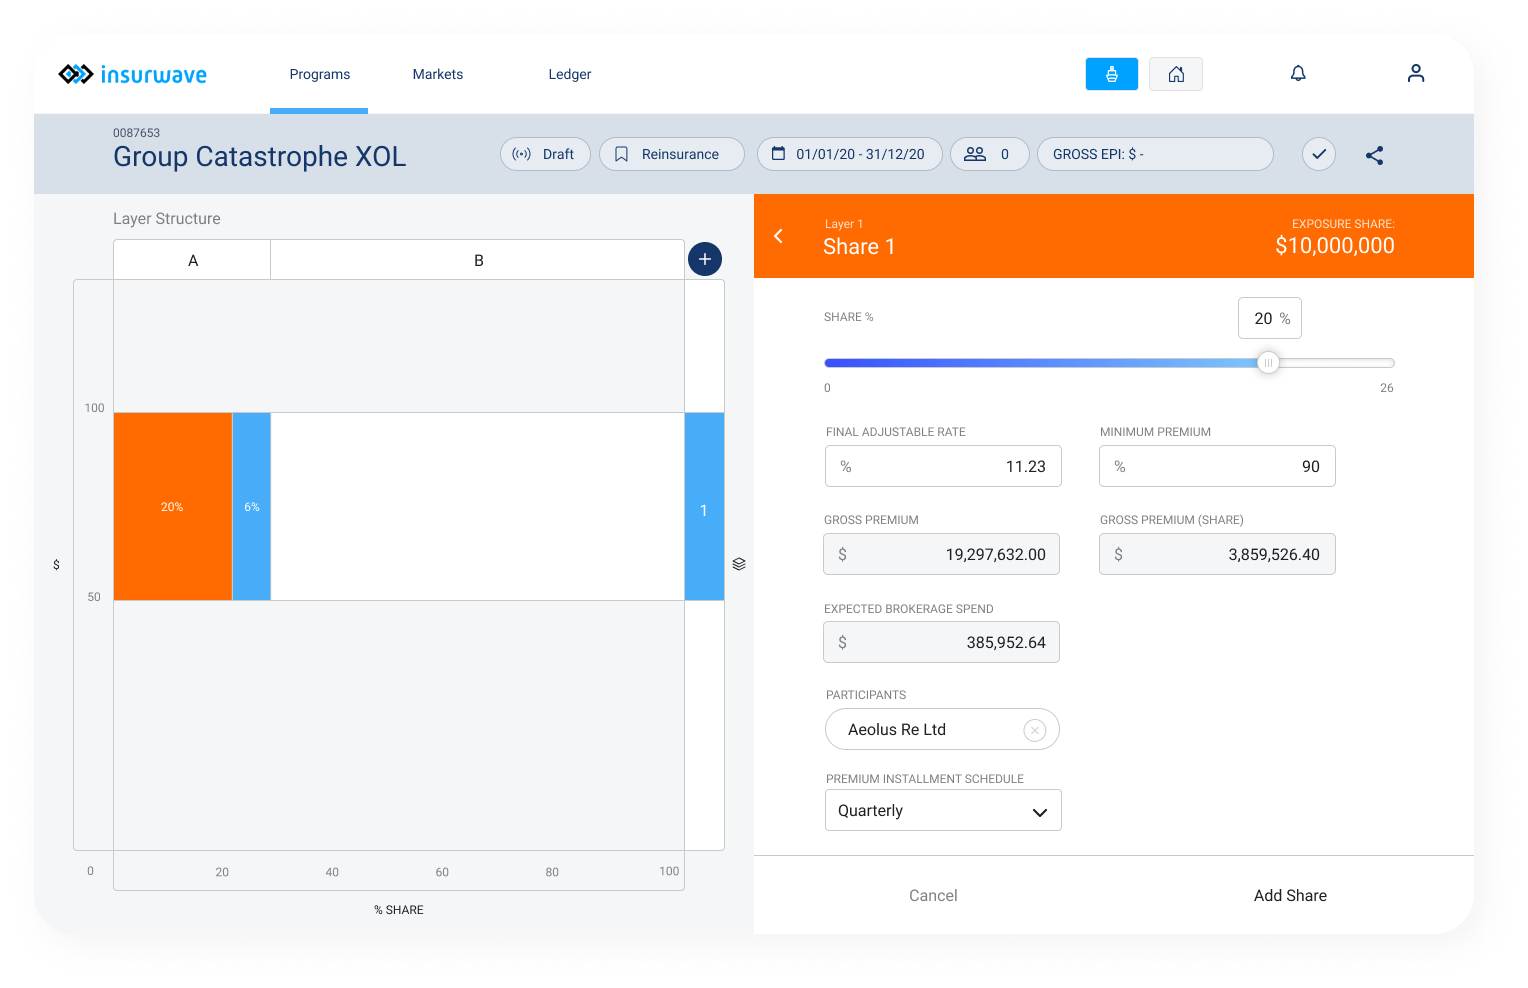The height and width of the screenshot is (988, 1528).
Task: Open the user profile icon
Action: click(x=1416, y=73)
